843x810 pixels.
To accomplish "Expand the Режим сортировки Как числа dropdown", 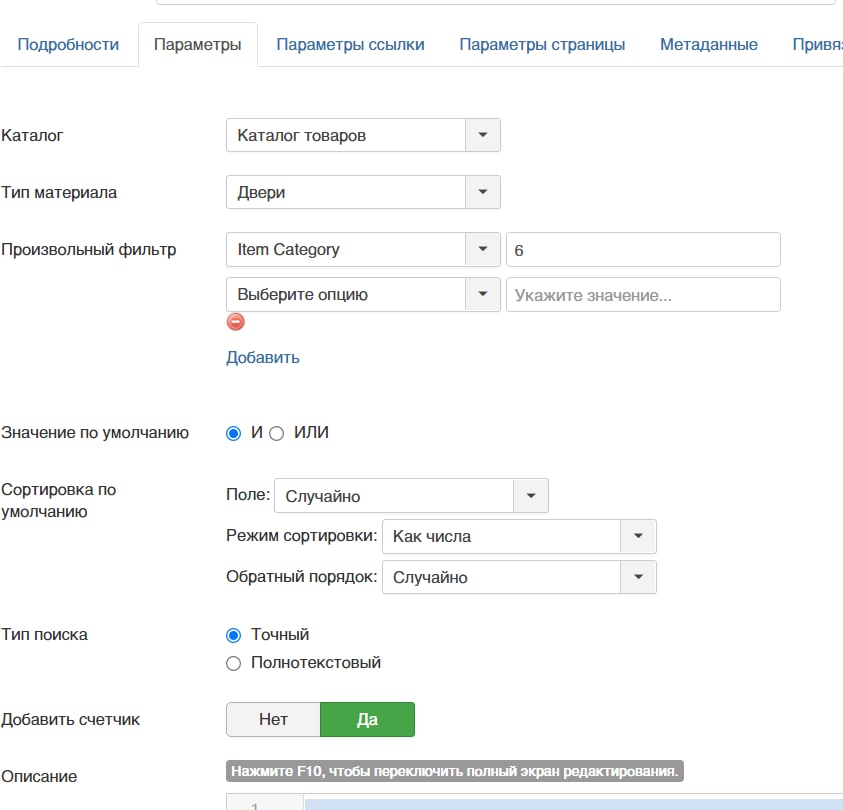I will point(519,536).
